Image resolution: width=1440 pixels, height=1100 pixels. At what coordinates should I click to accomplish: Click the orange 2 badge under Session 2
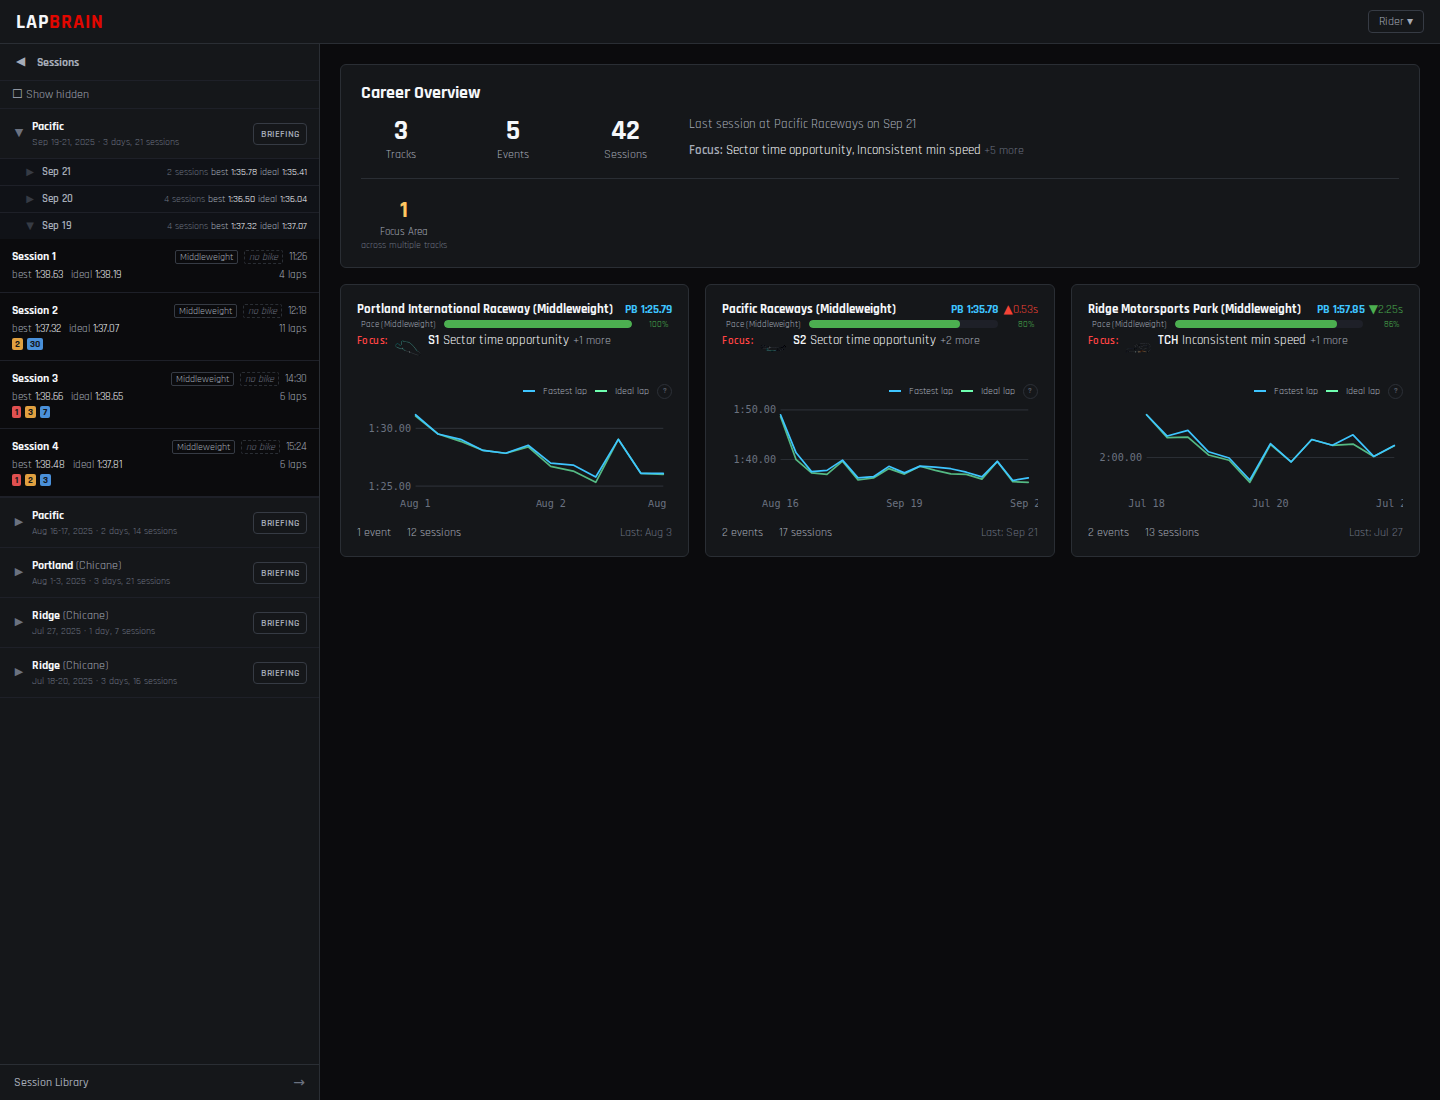tap(17, 344)
